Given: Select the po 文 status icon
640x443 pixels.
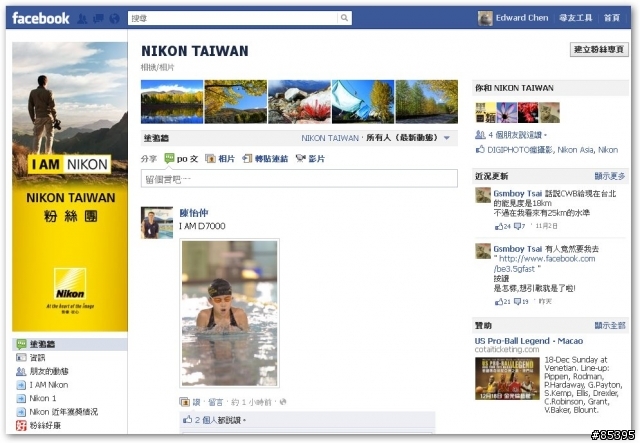Looking at the screenshot, I should 169,158.
